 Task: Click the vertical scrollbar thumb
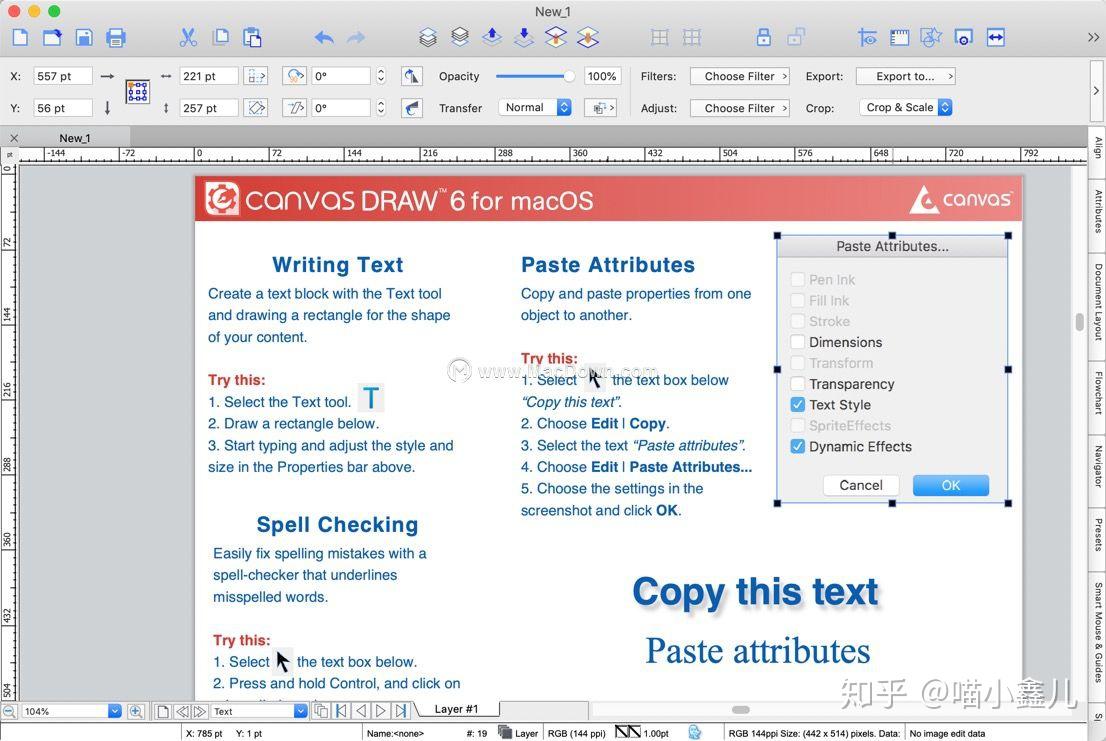click(1080, 322)
